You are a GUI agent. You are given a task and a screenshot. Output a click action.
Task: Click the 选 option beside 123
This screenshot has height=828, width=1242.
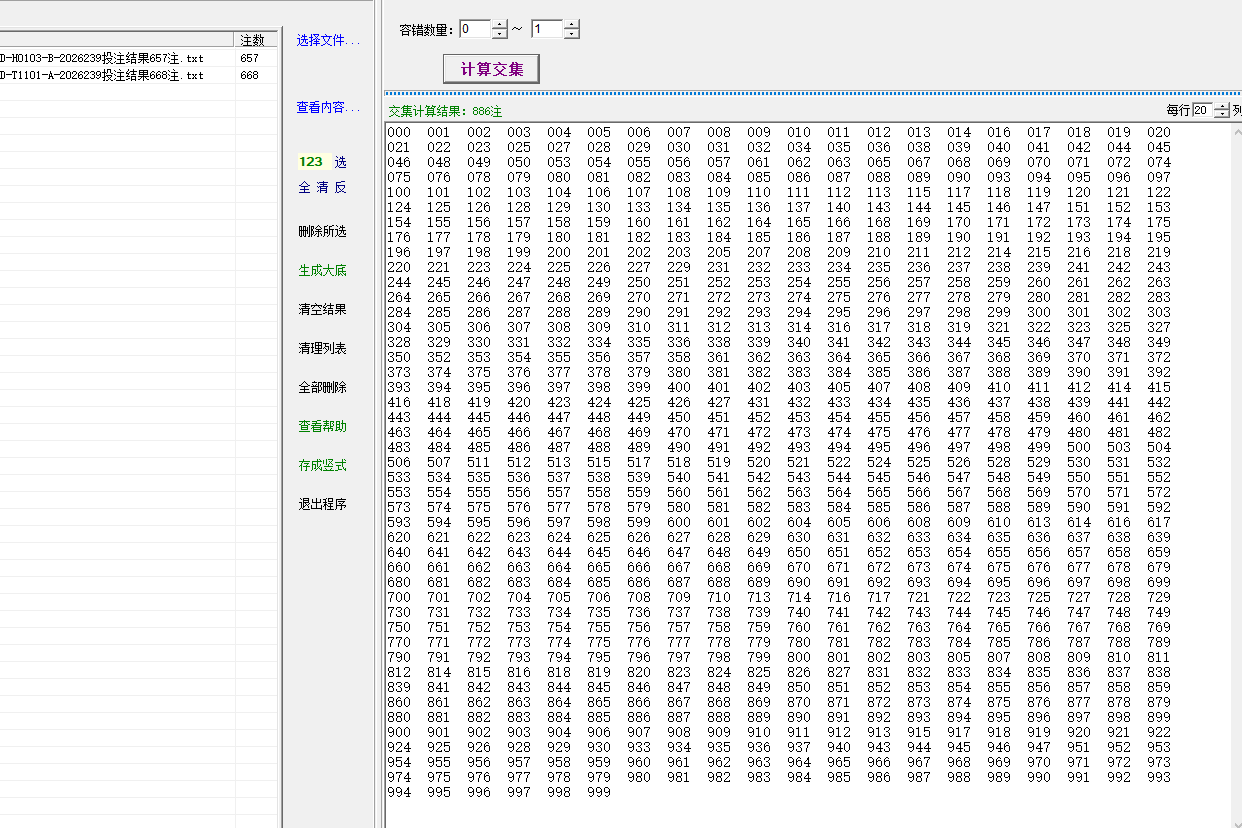coord(341,162)
